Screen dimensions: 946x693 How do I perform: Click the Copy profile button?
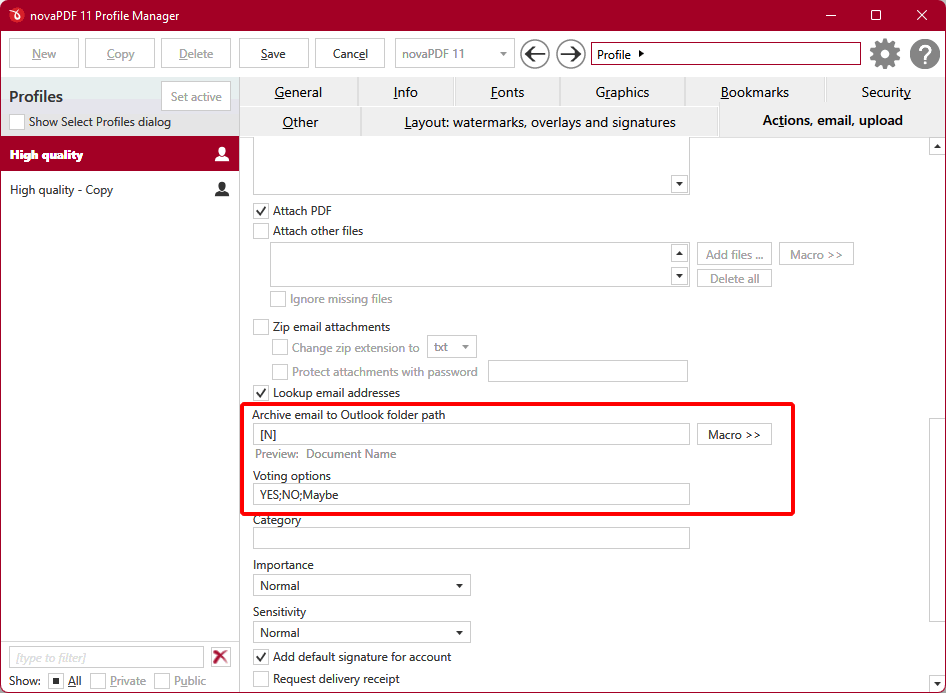(120, 54)
